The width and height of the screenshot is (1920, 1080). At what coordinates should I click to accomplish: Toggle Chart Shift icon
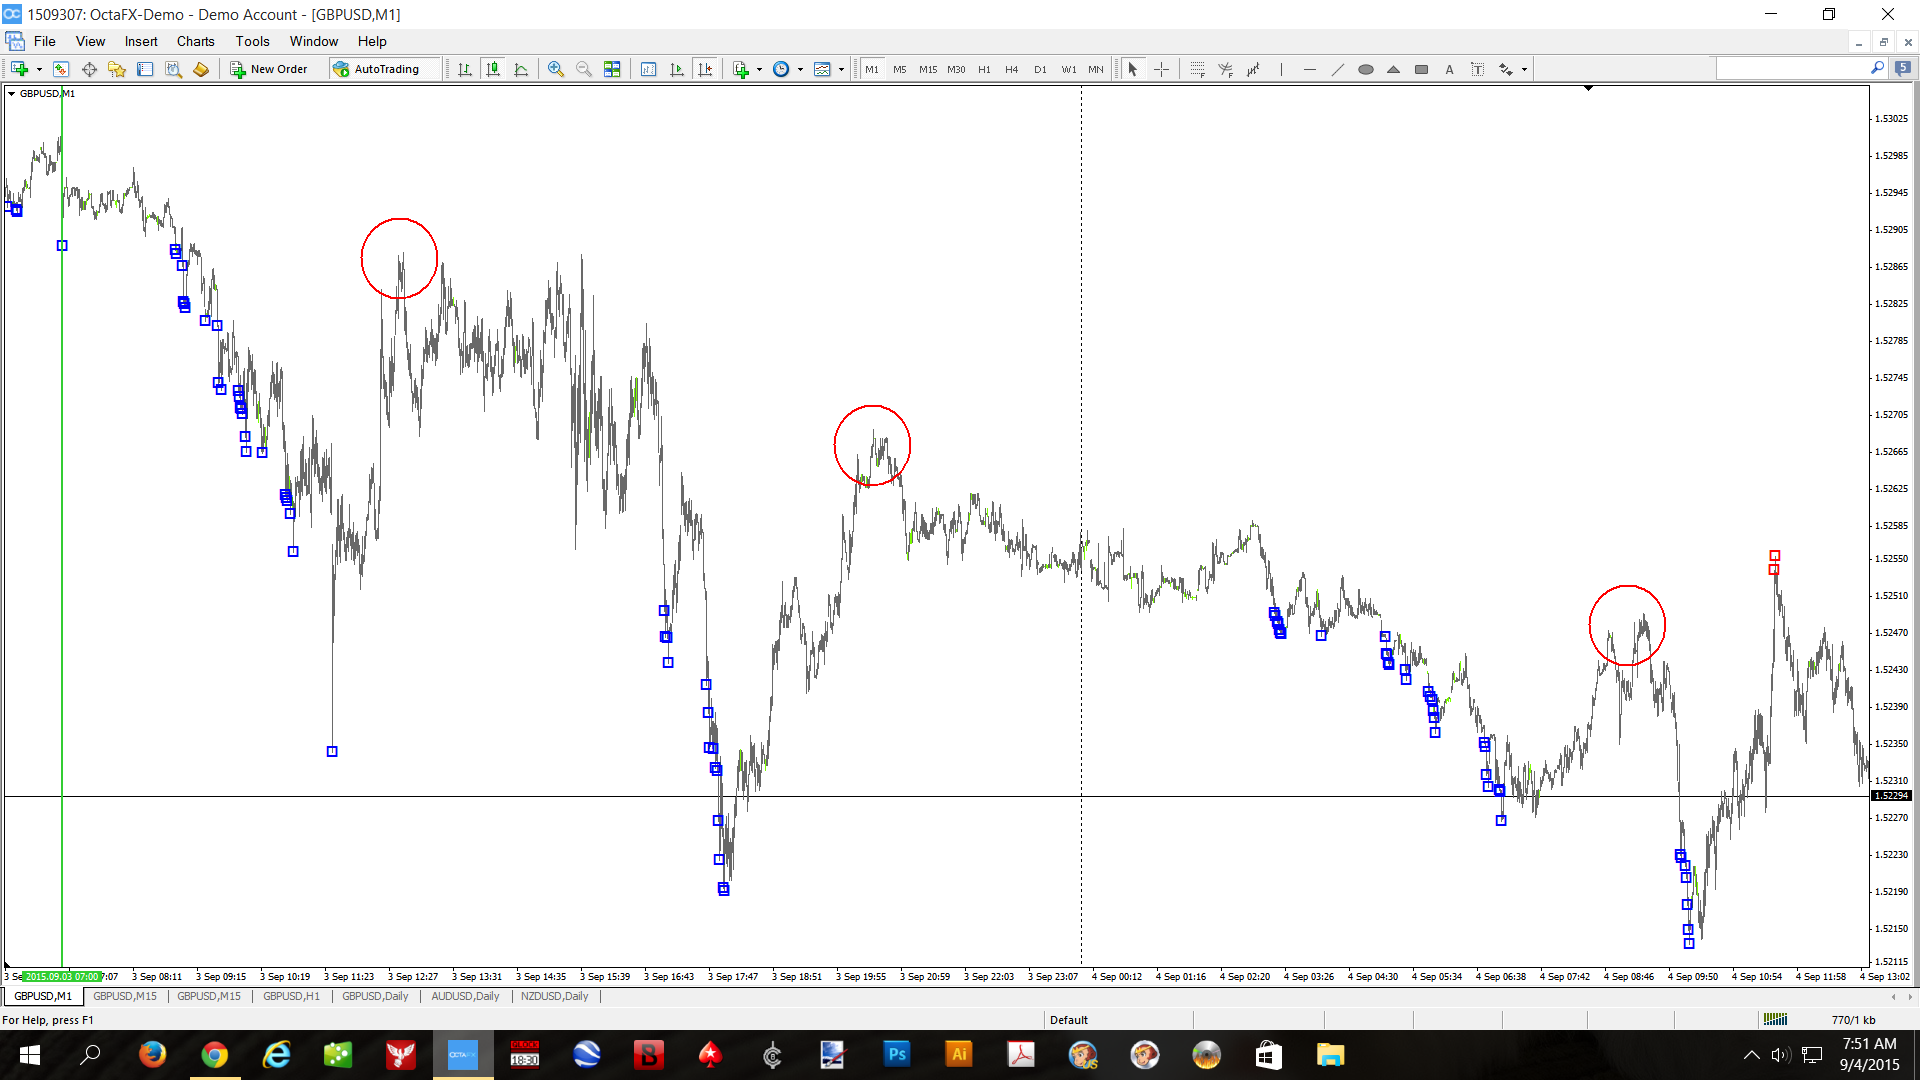pyautogui.click(x=705, y=69)
